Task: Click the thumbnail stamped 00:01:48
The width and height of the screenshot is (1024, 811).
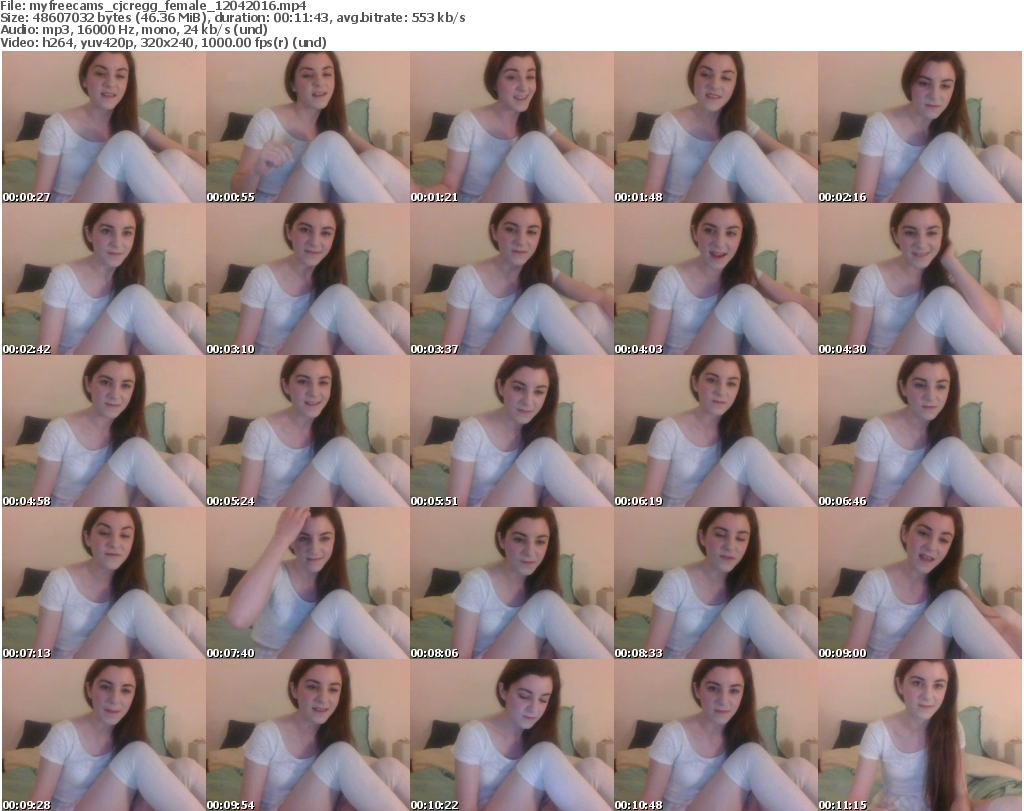Action: 716,127
